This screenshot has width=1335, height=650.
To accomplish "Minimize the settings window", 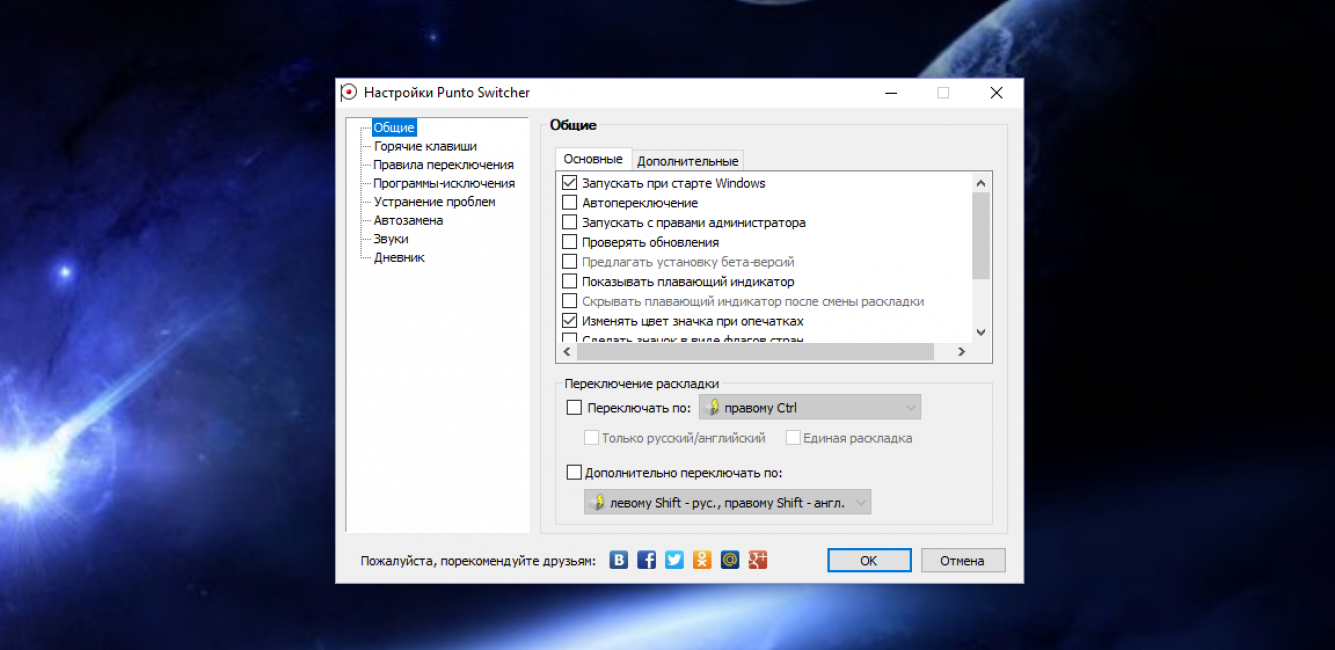I will click(890, 93).
